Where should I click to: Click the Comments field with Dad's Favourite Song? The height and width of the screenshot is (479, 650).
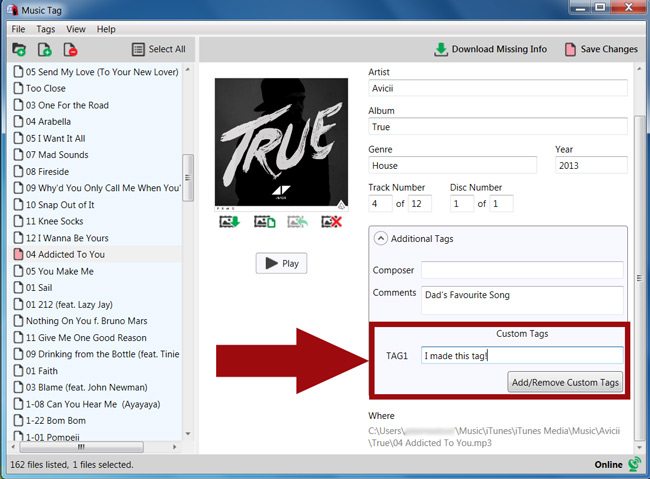pos(522,300)
